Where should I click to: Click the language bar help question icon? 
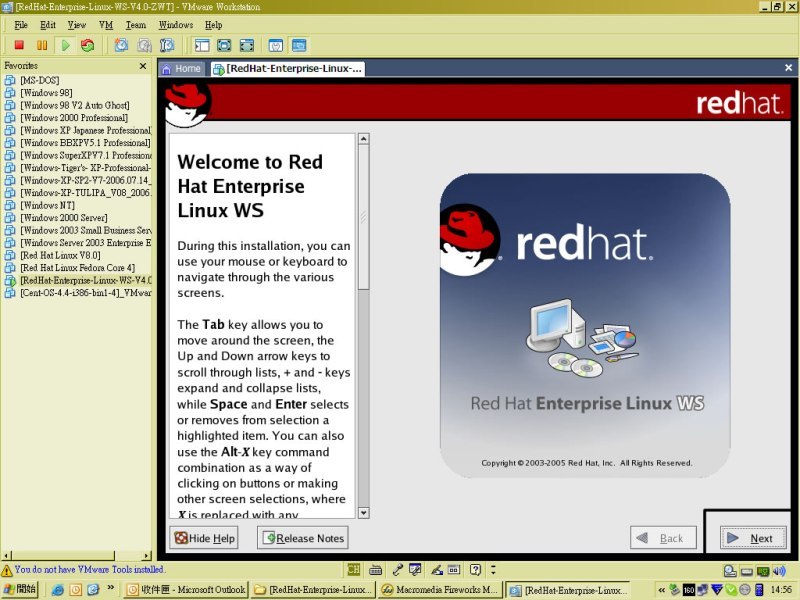pyautogui.click(x=475, y=569)
